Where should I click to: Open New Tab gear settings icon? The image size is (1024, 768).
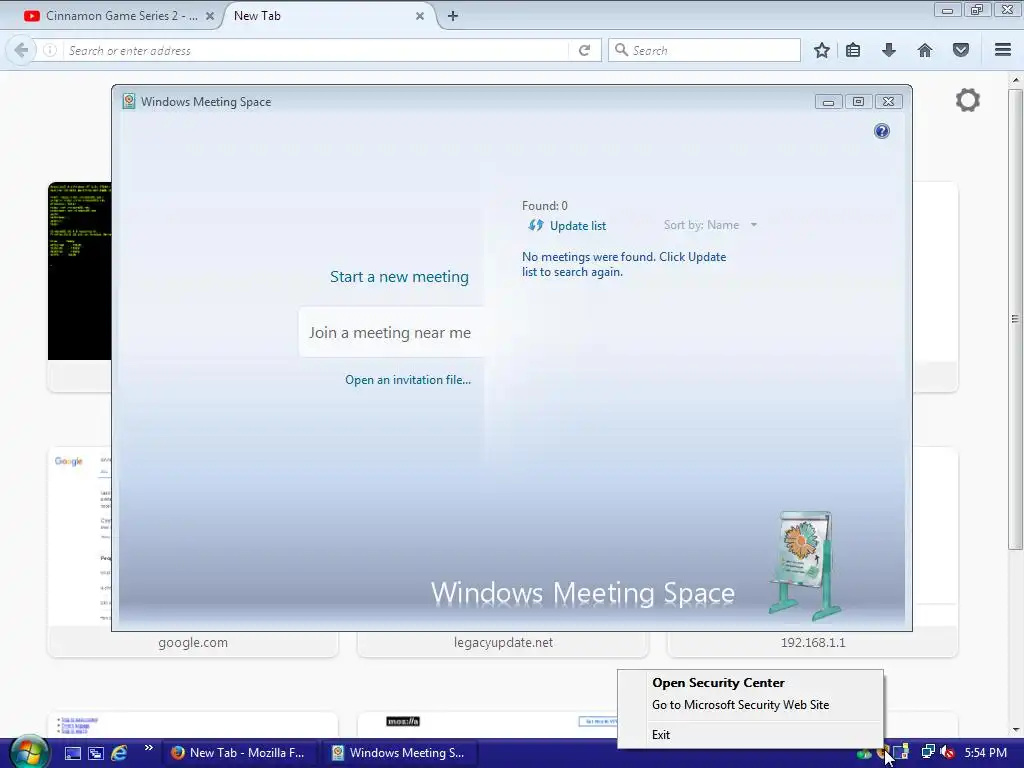tap(968, 101)
